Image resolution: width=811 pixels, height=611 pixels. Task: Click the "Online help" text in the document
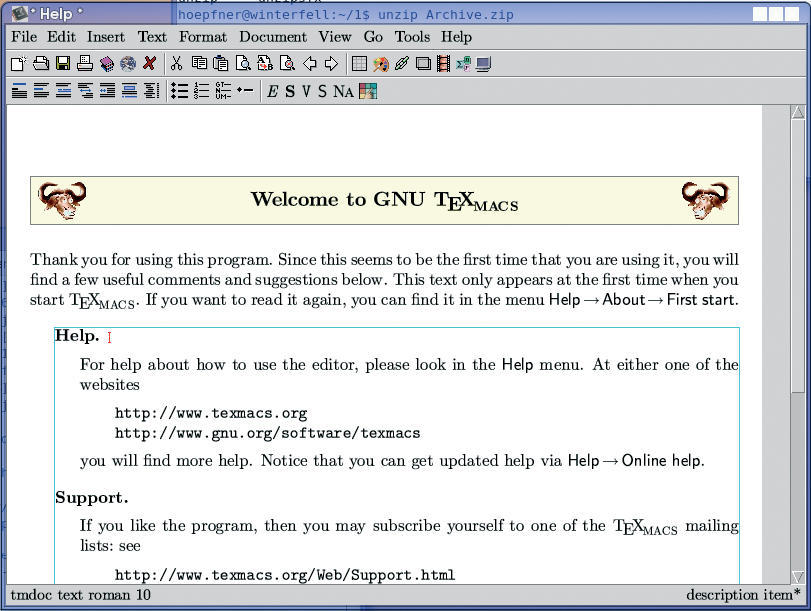[x=663, y=460]
